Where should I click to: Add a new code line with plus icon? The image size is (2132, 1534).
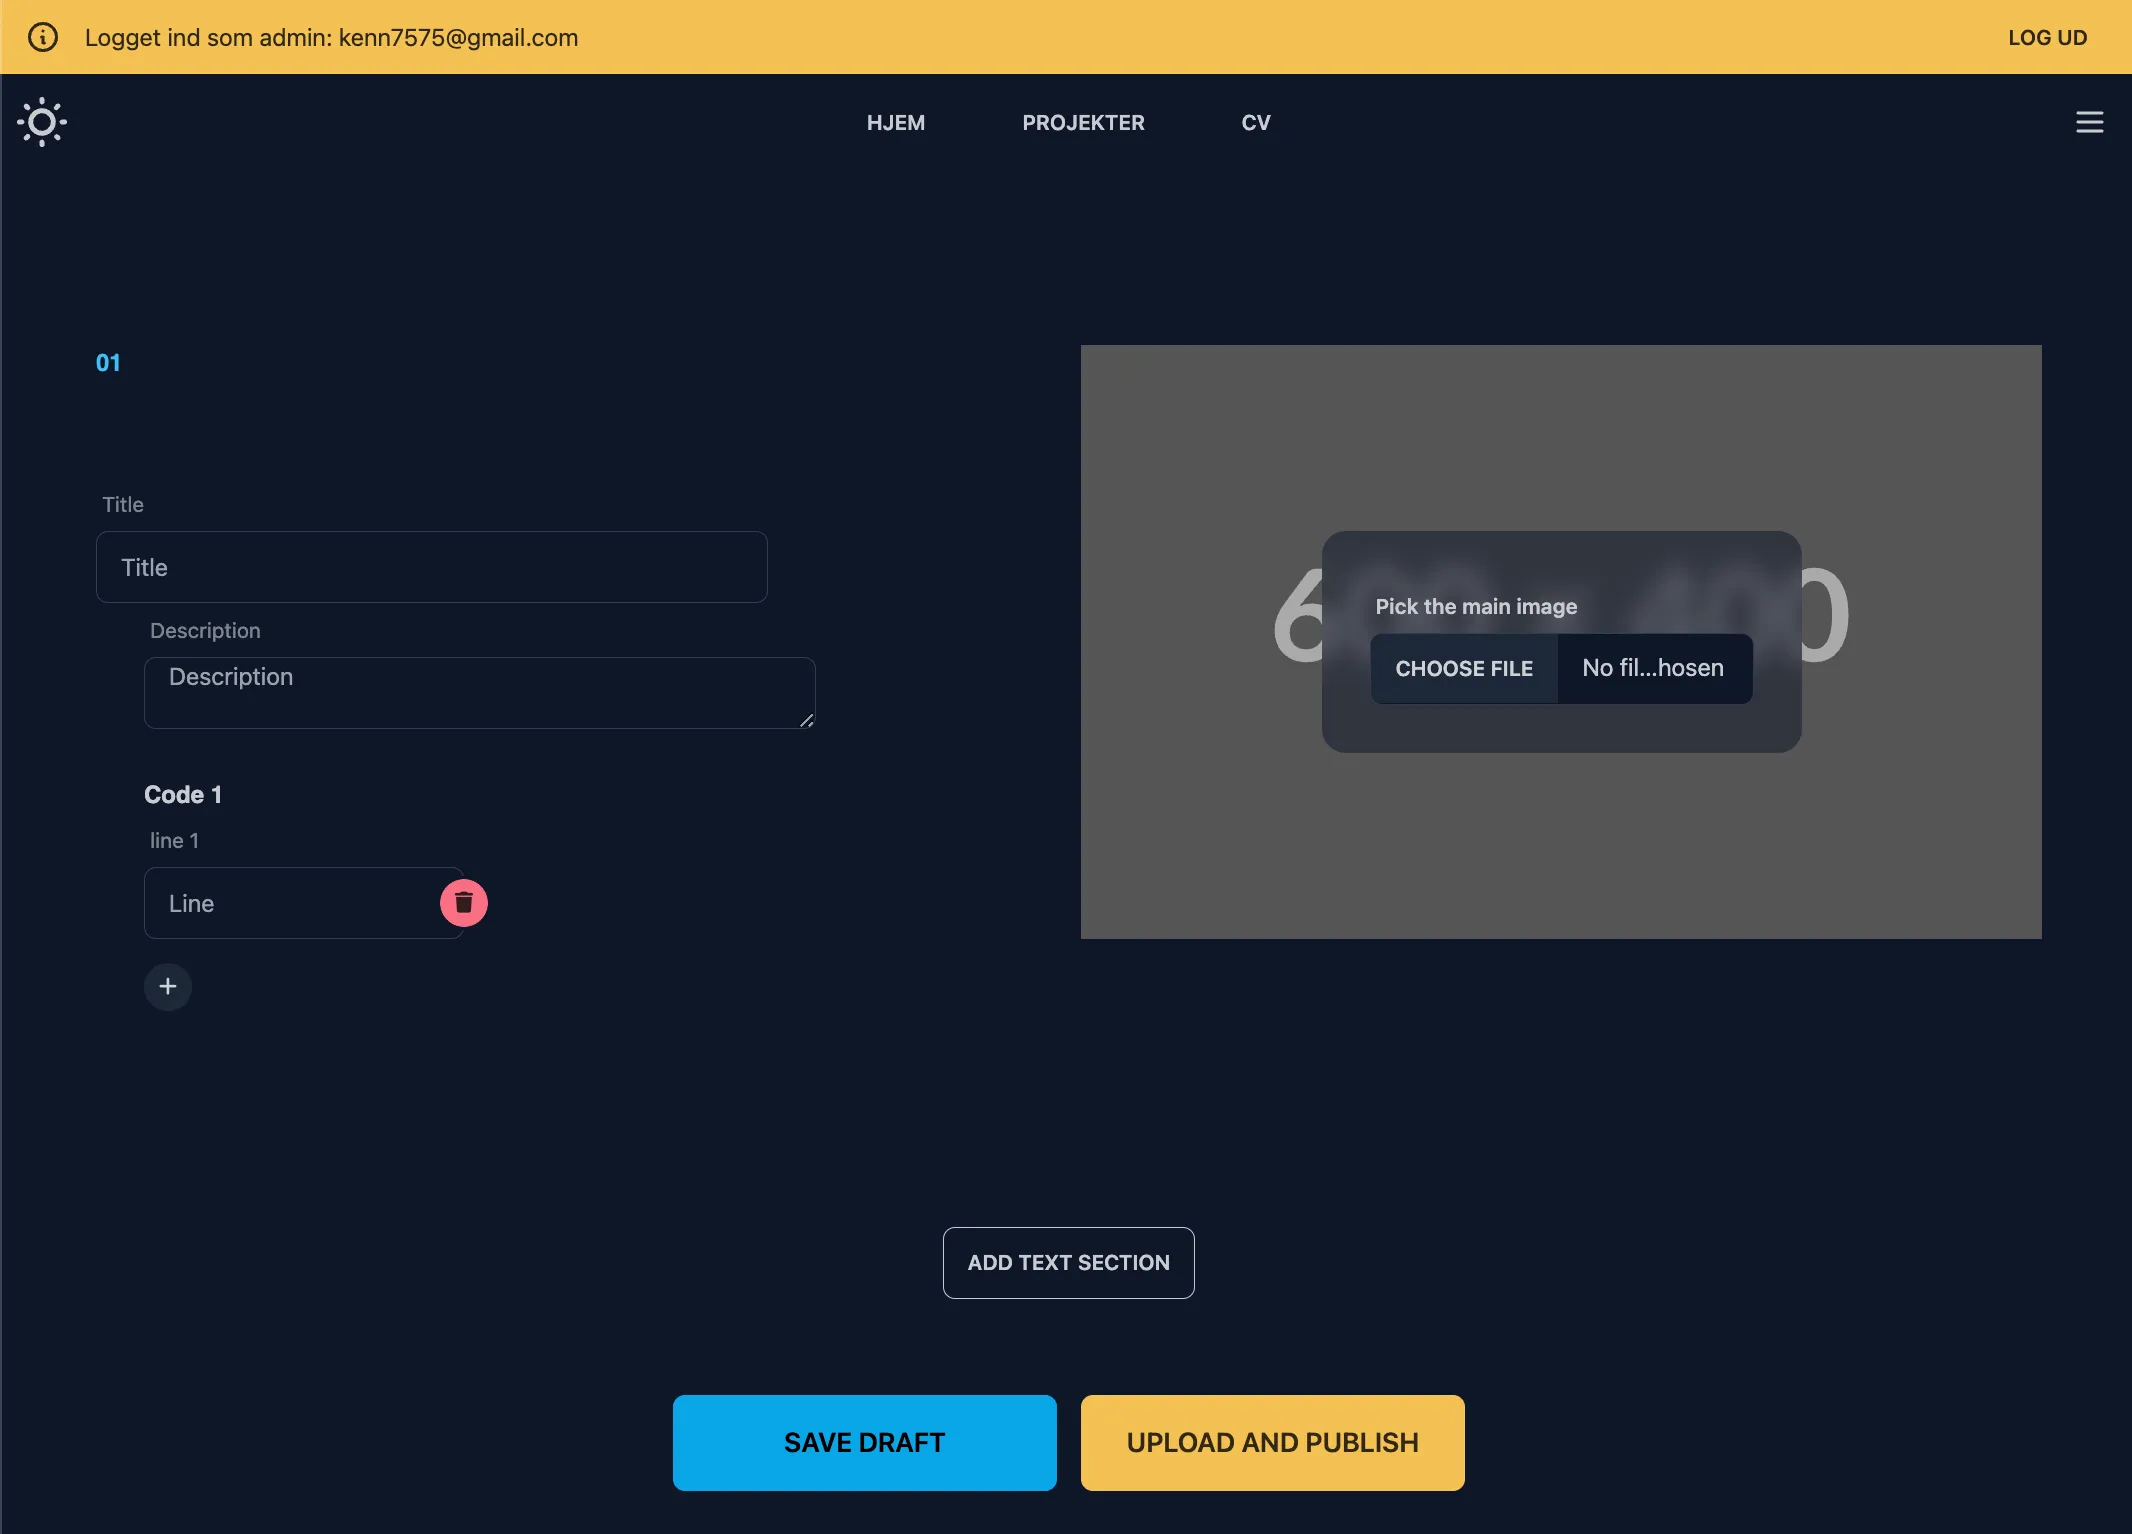pos(168,987)
